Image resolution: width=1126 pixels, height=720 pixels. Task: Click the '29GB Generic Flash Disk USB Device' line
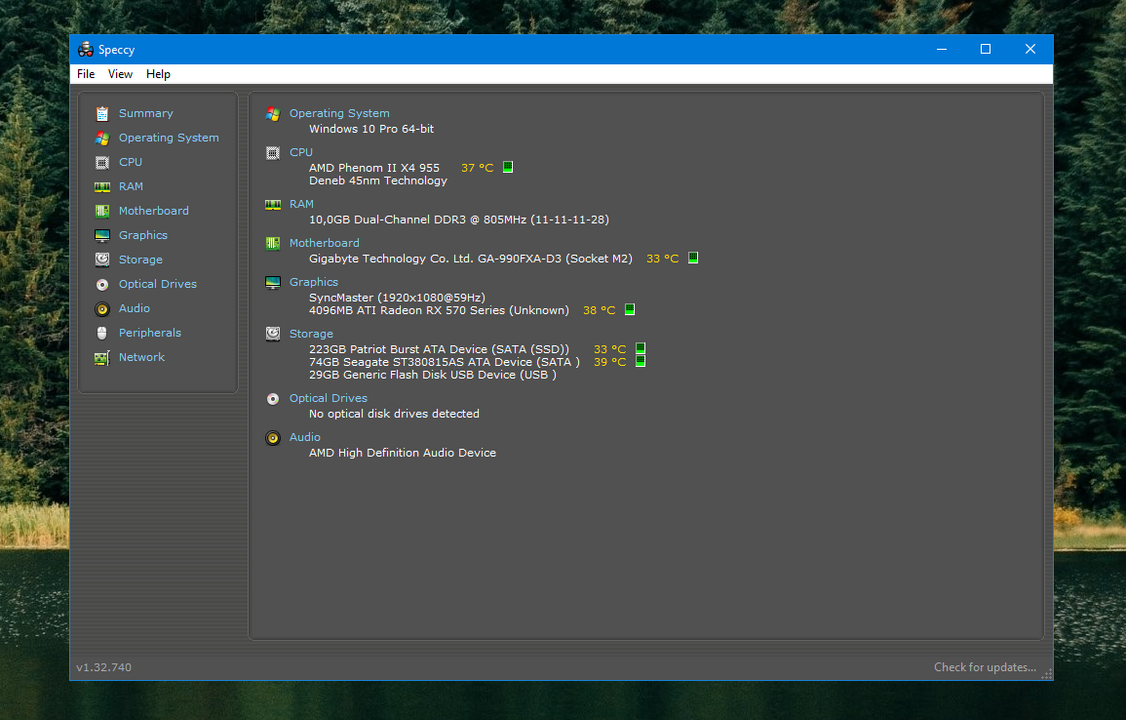432,375
